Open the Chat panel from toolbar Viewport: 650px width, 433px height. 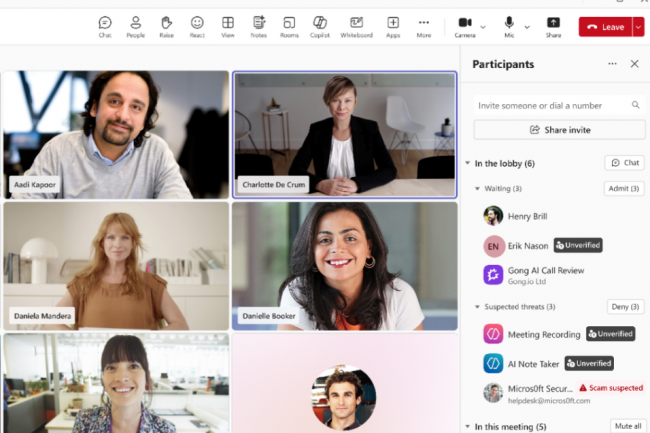(x=105, y=27)
